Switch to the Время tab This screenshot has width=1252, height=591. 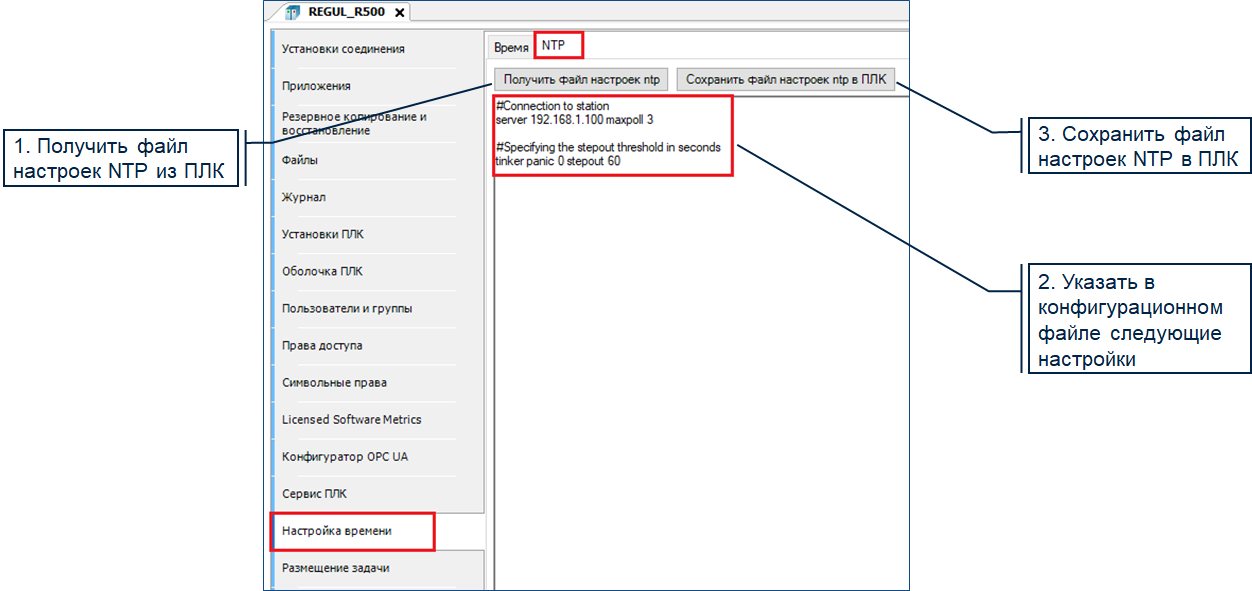(511, 47)
